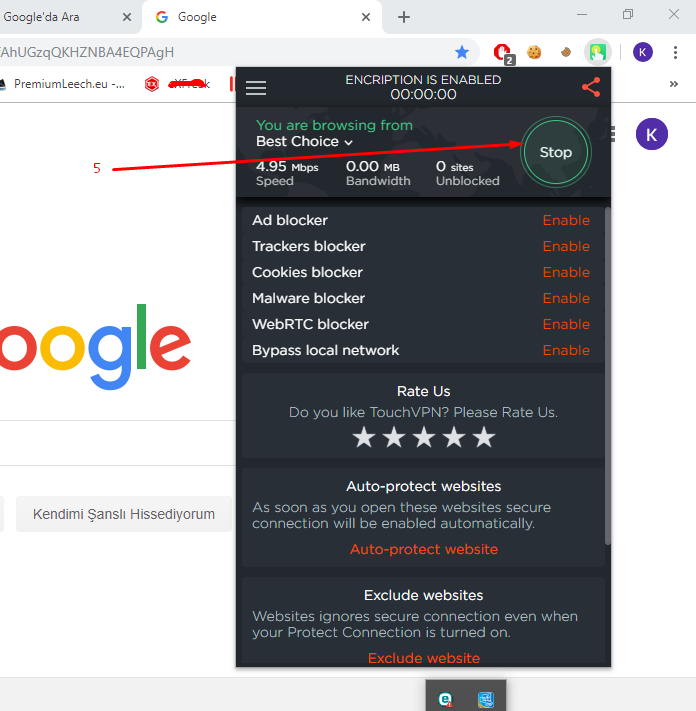The image size is (696, 711).
Task: Click the share icon in VPN panel
Action: tap(591, 87)
